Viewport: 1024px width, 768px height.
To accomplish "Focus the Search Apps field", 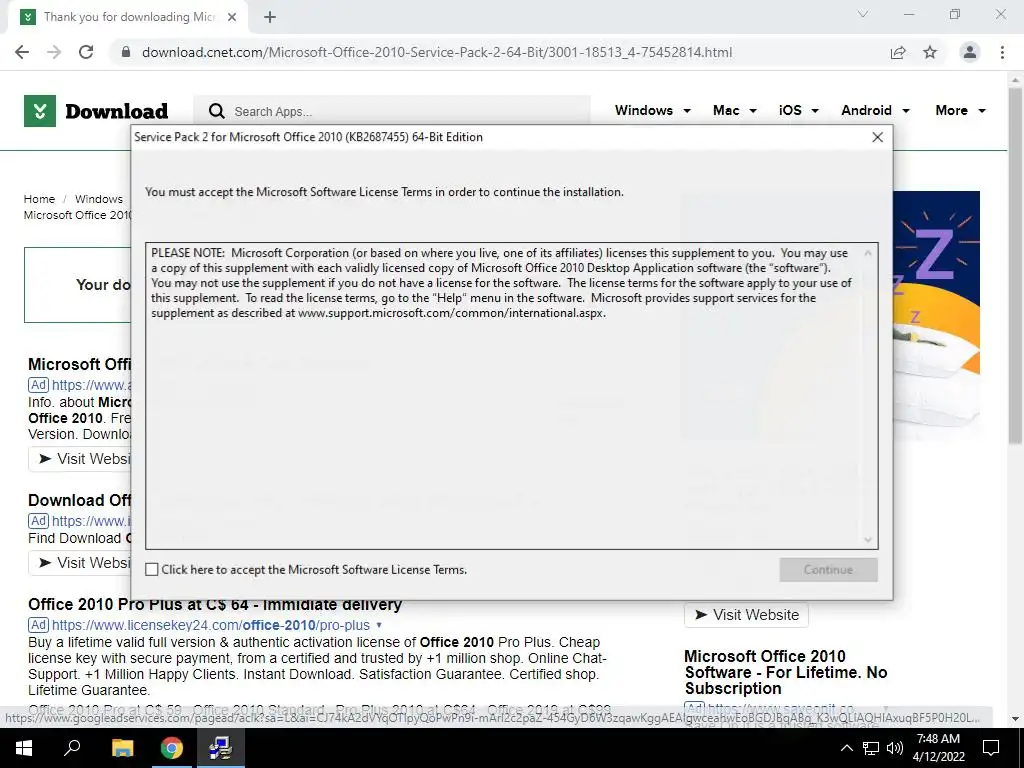I will [392, 111].
